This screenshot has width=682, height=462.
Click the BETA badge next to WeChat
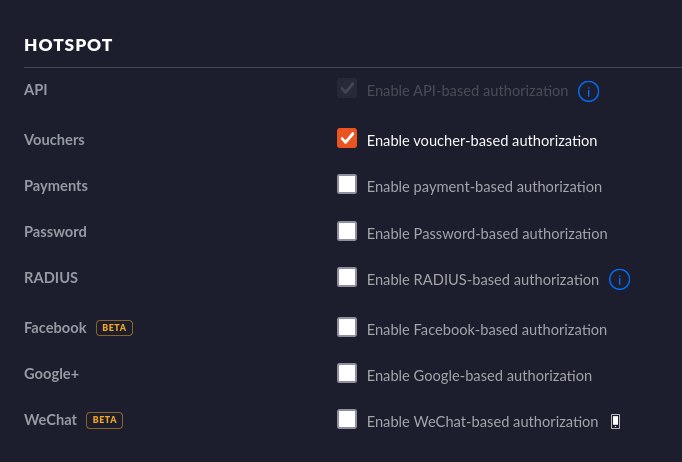click(x=104, y=420)
